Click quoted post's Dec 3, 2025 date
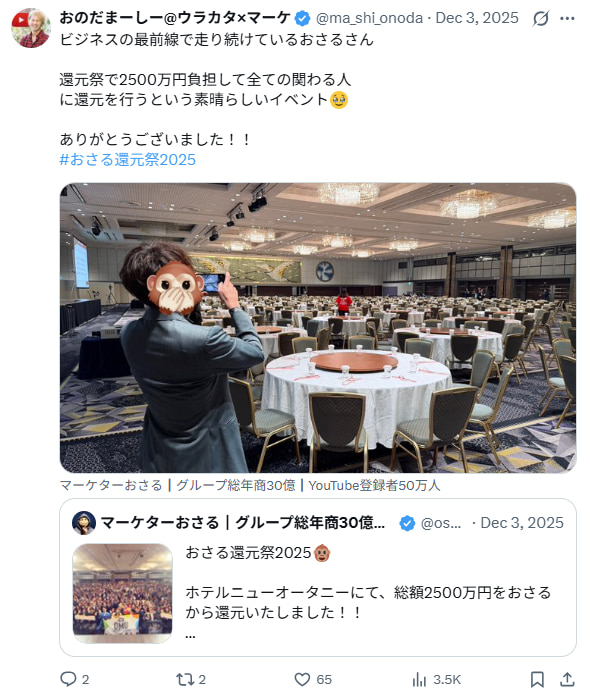 [522, 523]
